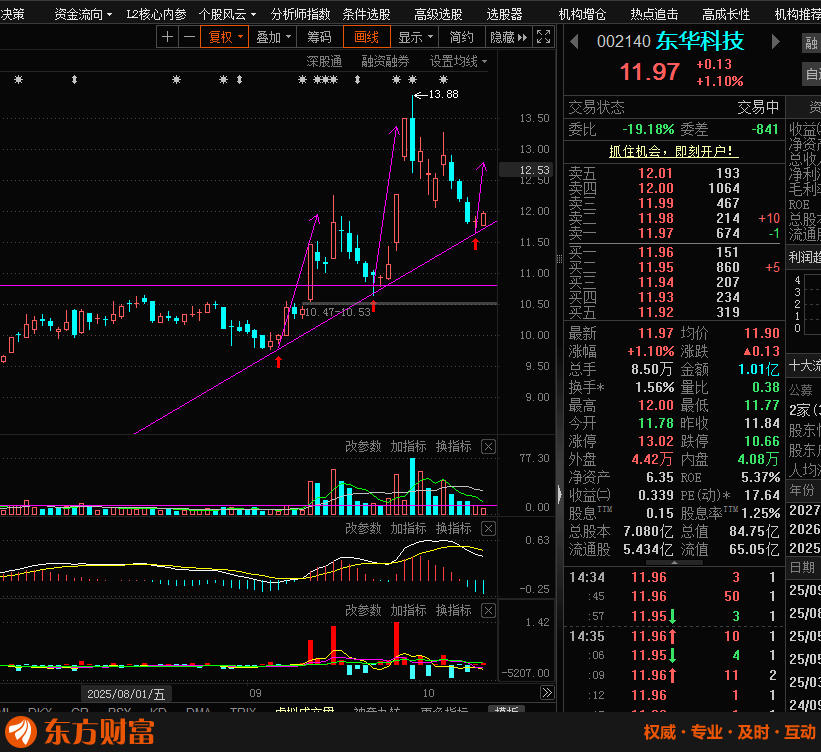Open 分析师指数 menu

[301, 14]
